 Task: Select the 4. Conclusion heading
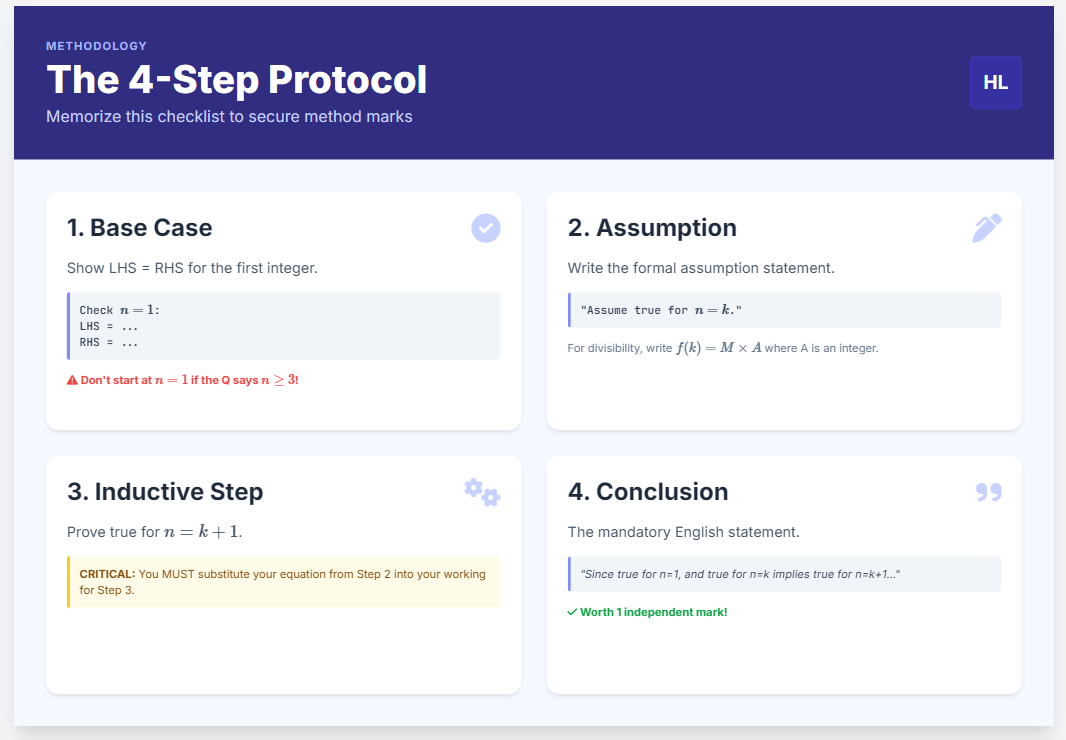(648, 492)
